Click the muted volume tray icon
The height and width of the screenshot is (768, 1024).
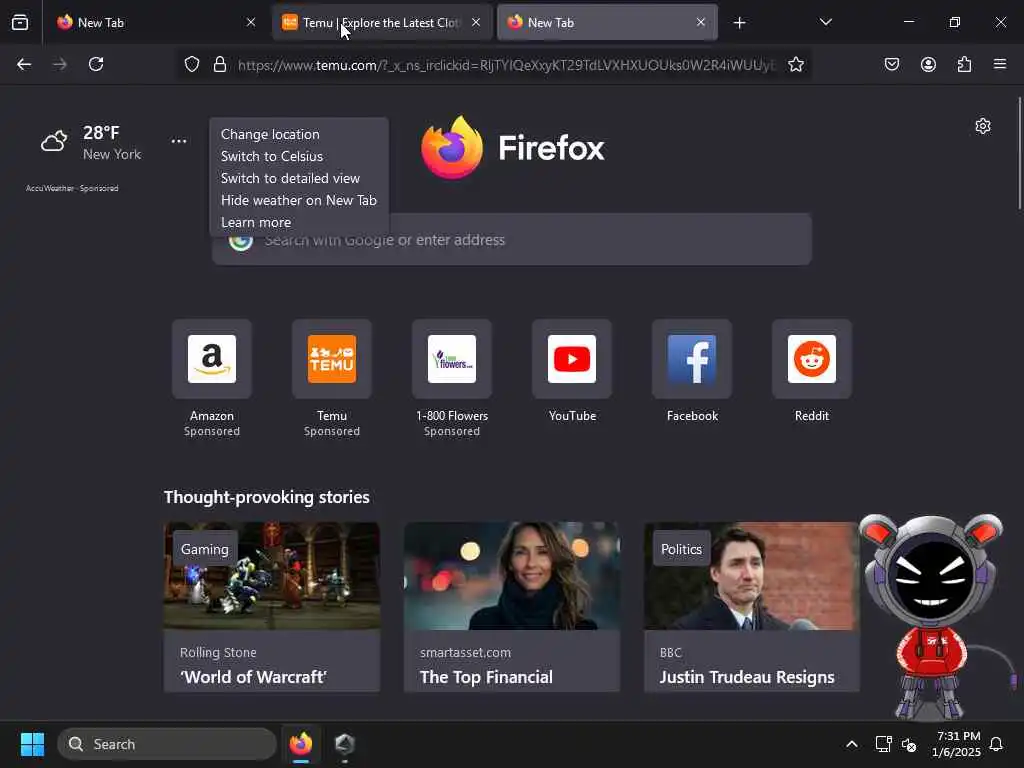(x=909, y=744)
